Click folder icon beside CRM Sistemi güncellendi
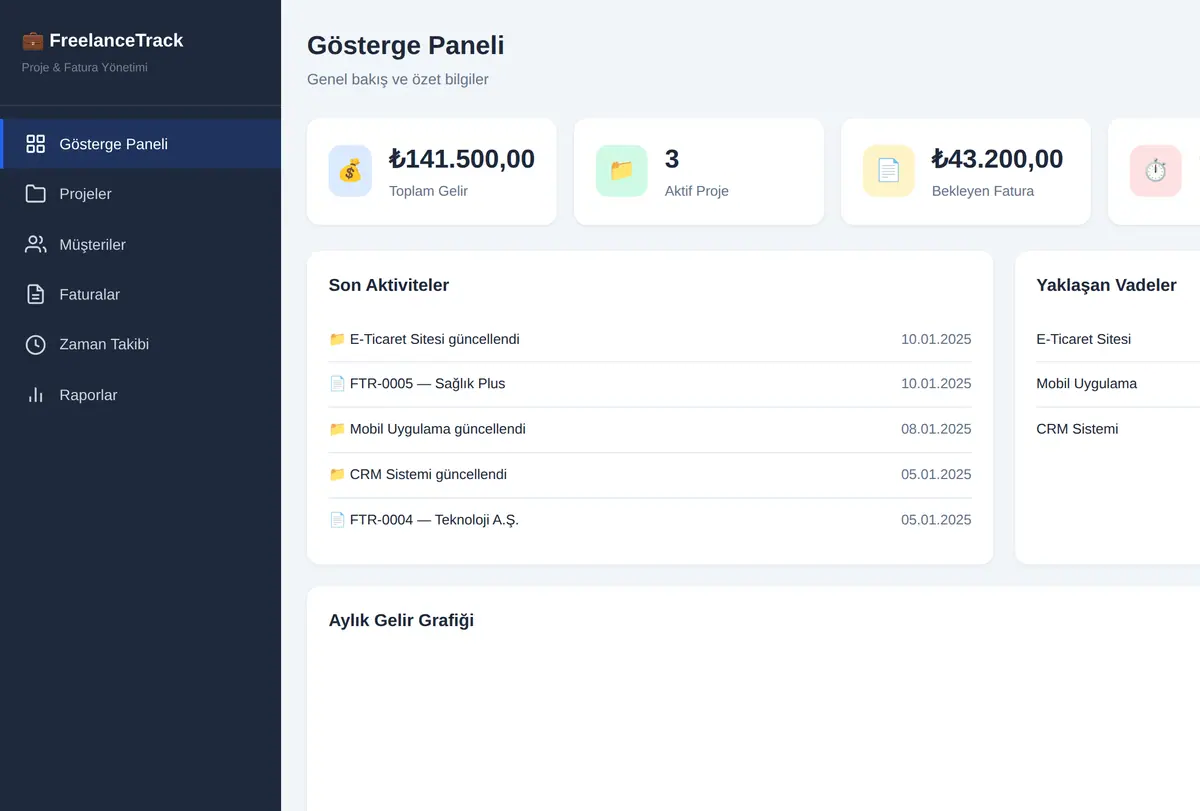Image resolution: width=1200 pixels, height=811 pixels. (337, 474)
